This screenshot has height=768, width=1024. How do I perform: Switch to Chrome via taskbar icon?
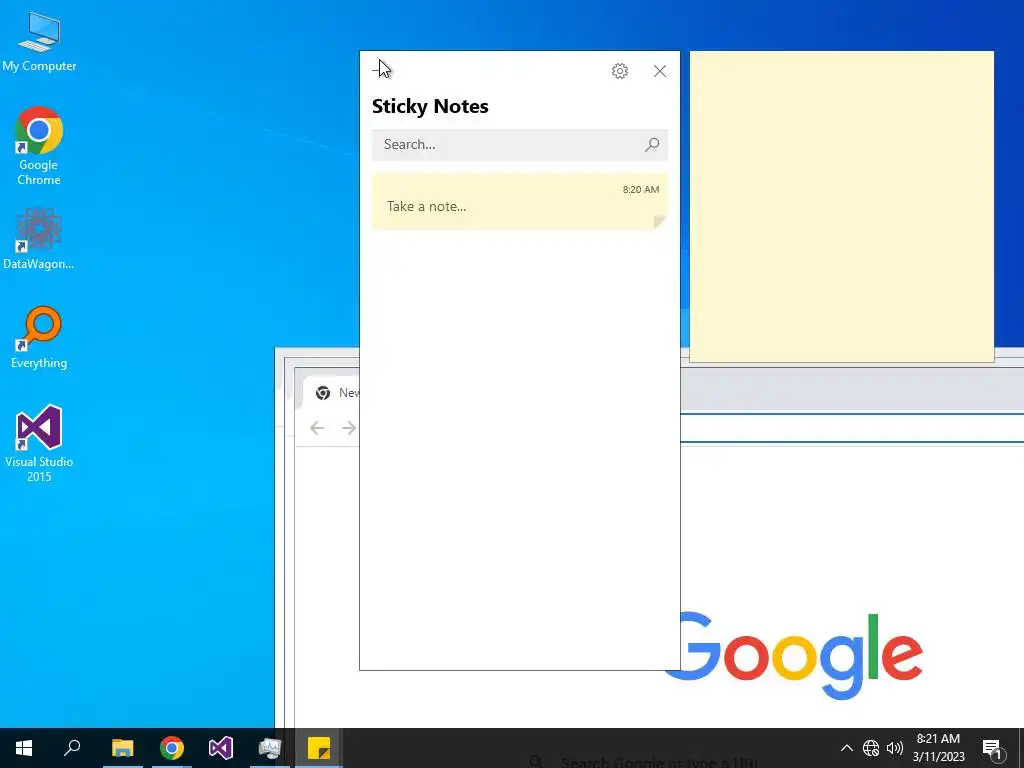[x=172, y=748]
